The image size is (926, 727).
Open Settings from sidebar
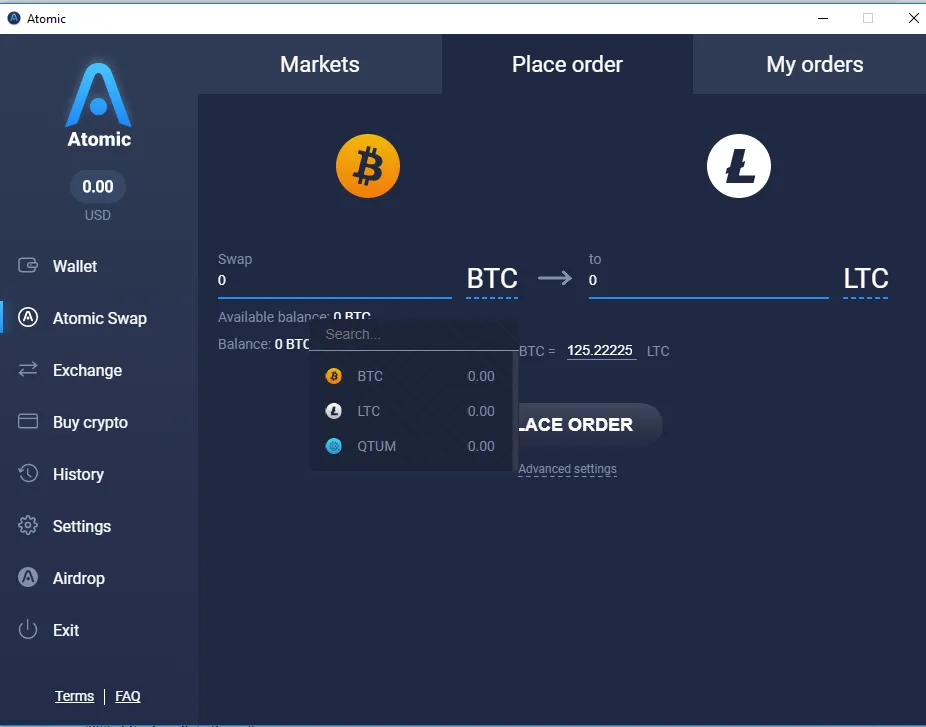point(81,526)
